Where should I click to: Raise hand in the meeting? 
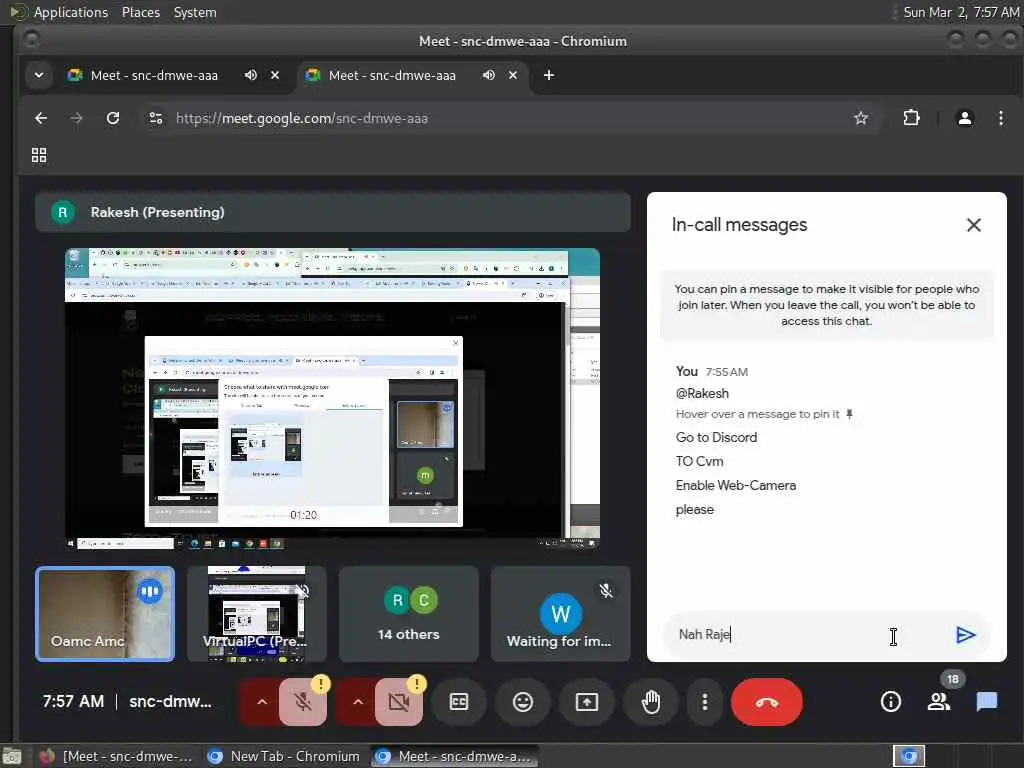coord(650,702)
